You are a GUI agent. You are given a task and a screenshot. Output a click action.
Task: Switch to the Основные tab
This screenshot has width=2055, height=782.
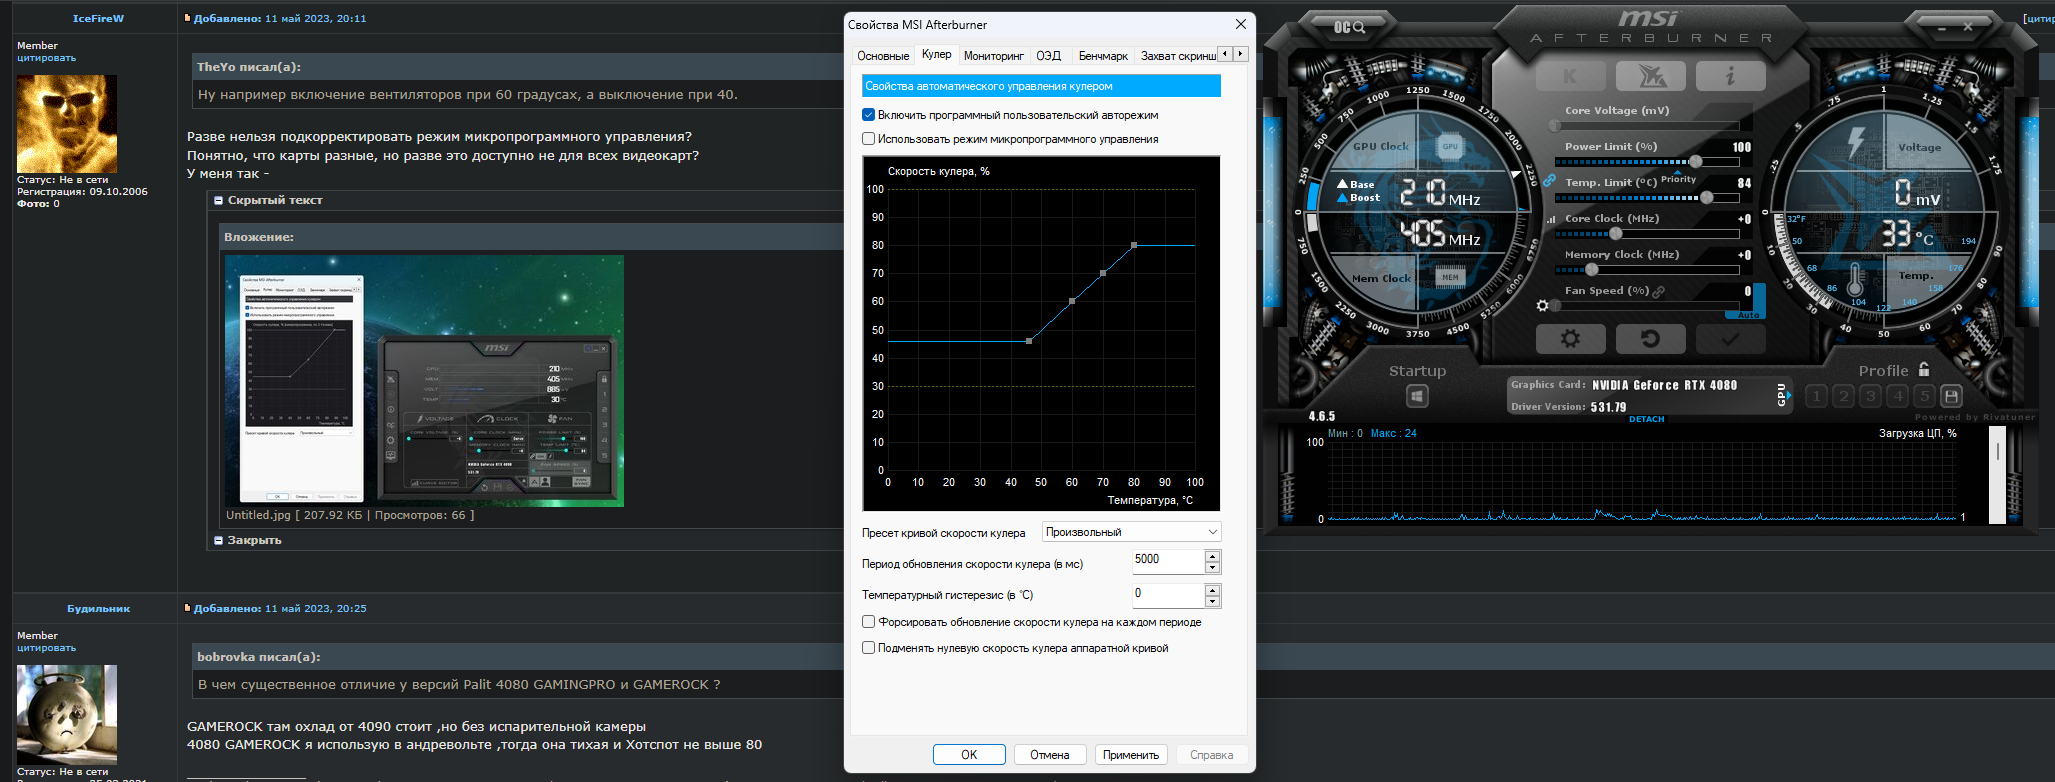coord(883,56)
